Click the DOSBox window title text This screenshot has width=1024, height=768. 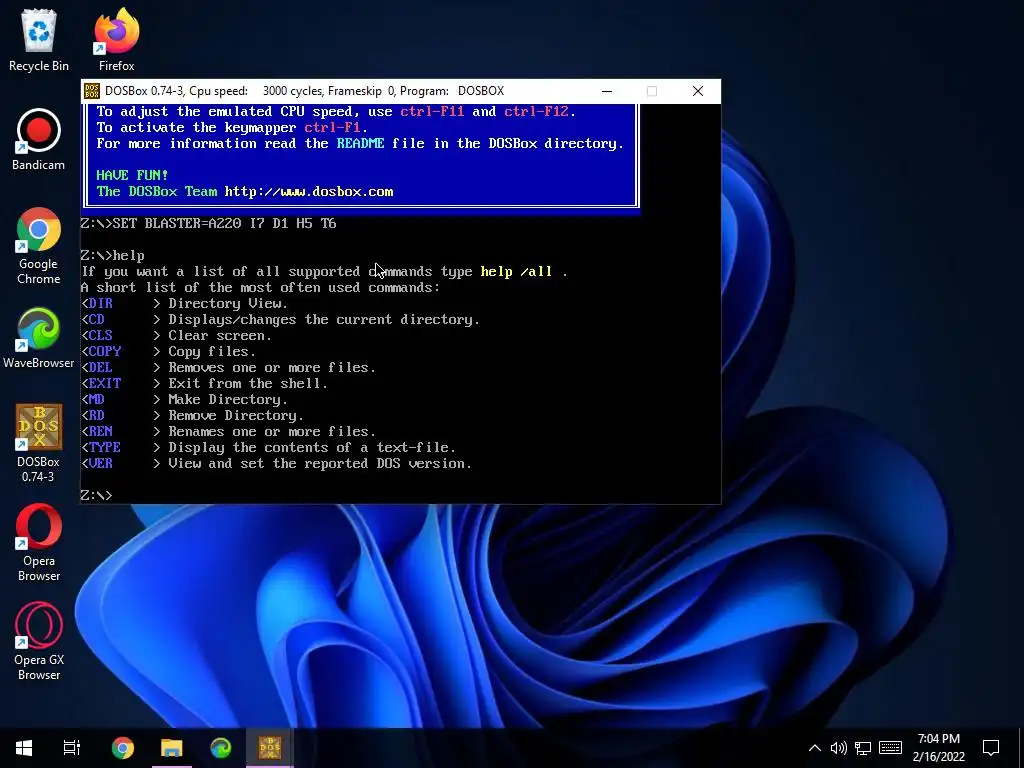click(304, 91)
